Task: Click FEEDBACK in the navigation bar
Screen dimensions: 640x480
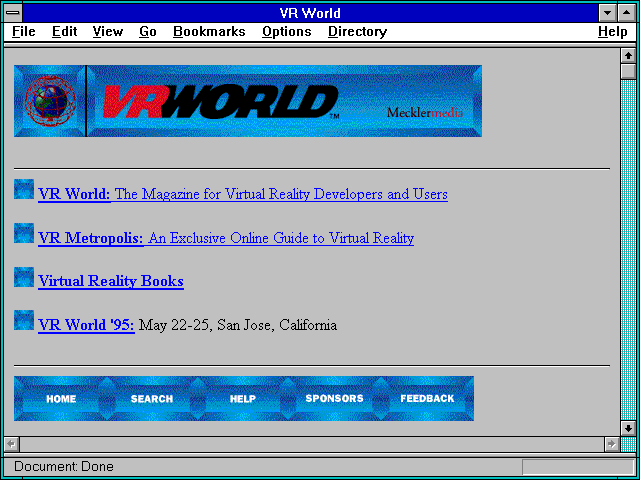Action: pos(427,398)
